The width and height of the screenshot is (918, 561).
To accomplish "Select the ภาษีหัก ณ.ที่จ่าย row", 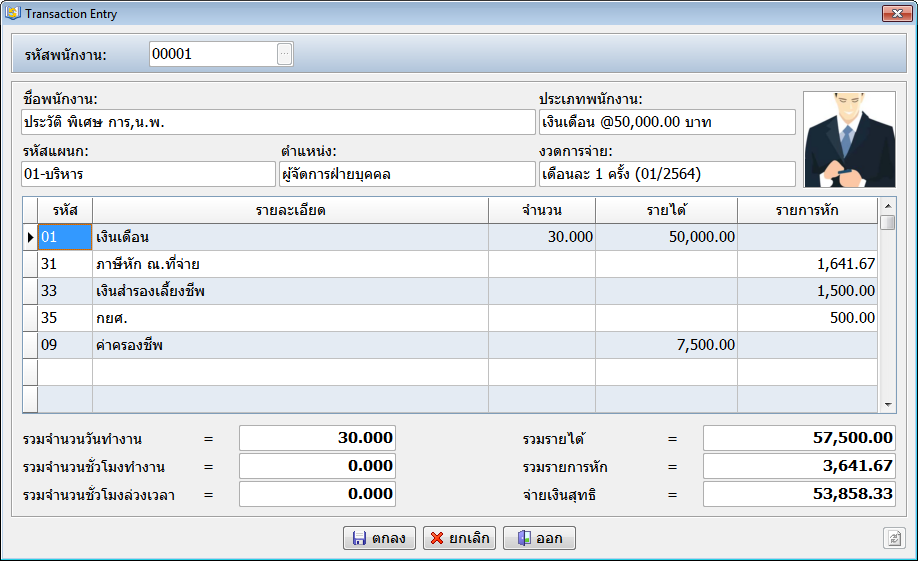I will pyautogui.click(x=290, y=265).
